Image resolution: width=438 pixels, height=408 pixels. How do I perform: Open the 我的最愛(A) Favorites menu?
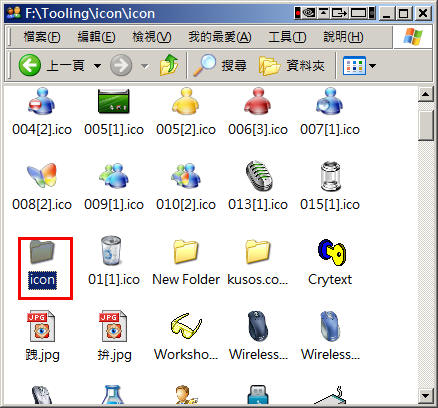[220, 37]
